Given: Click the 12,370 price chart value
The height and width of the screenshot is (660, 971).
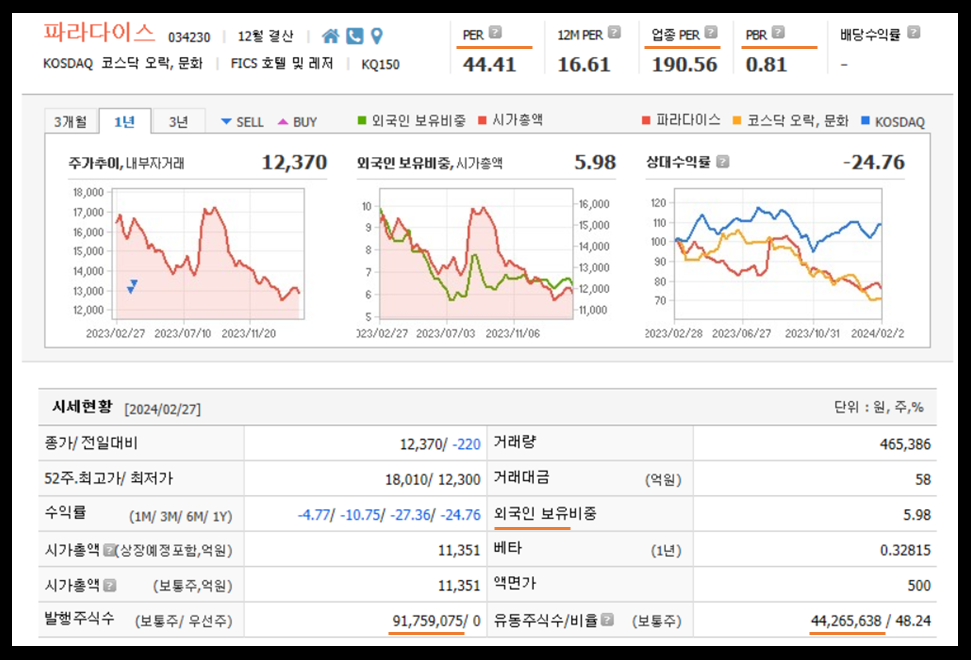Looking at the screenshot, I should point(294,162).
